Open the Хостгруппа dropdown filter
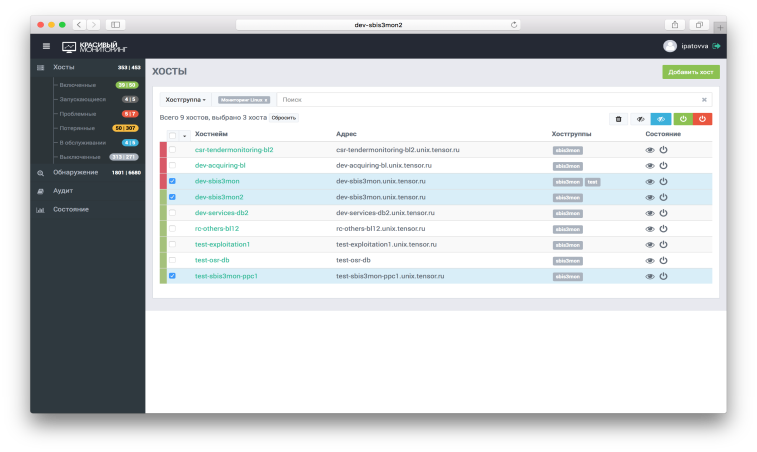Viewport: 757px width, 452px height. click(185, 99)
